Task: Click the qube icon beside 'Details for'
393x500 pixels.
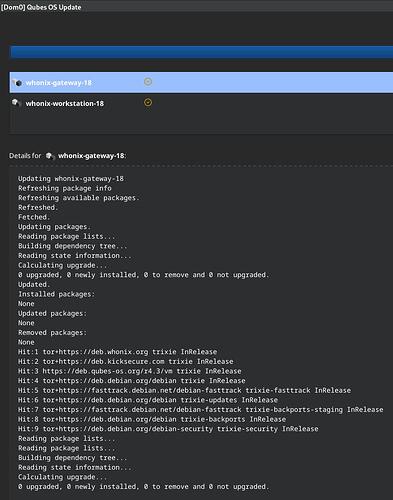Action: [50, 156]
